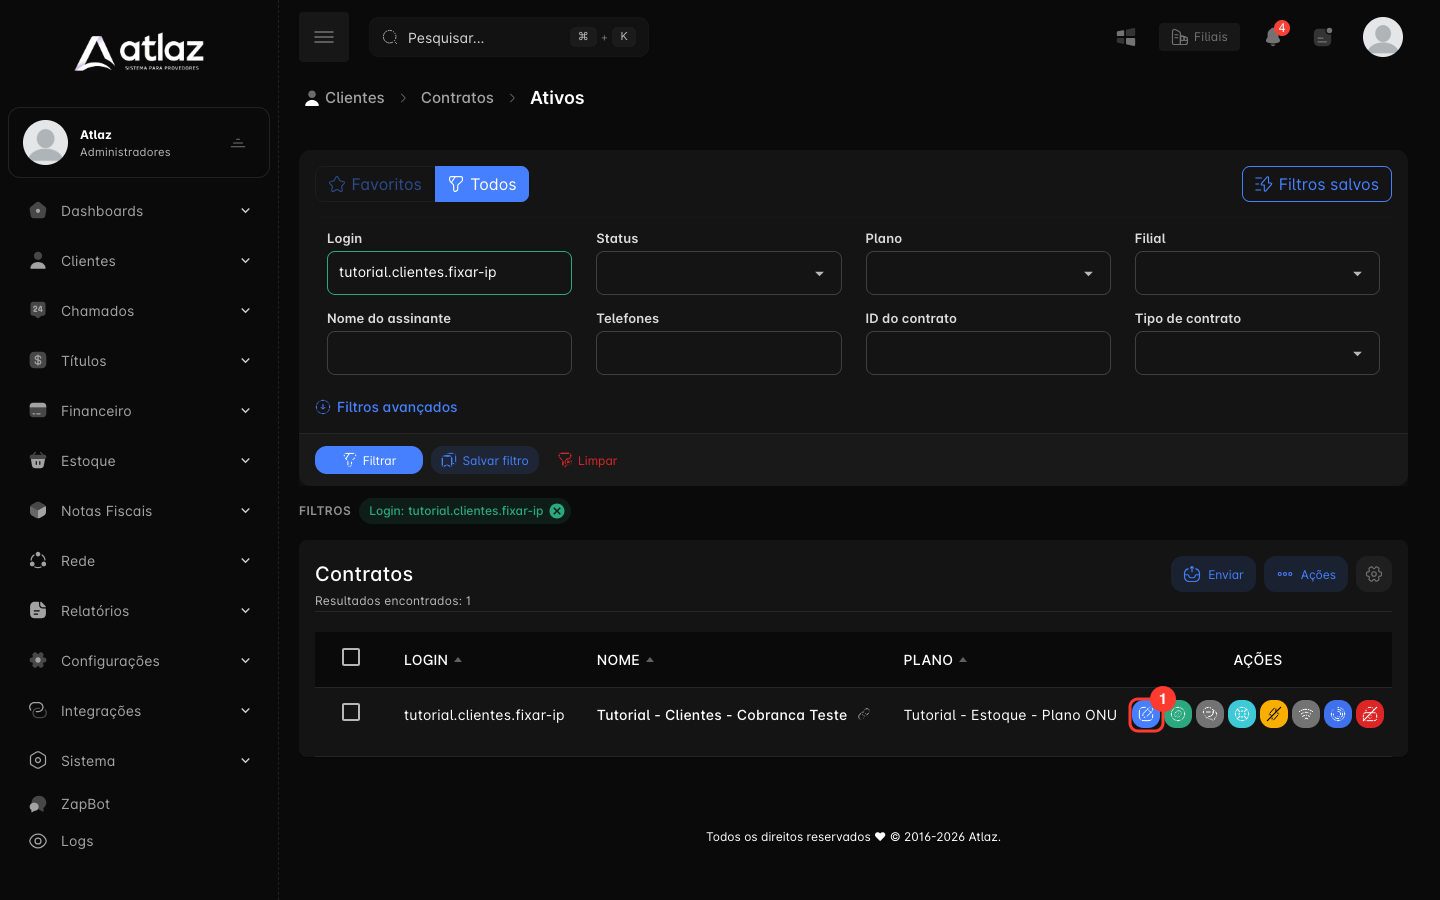Click the yellow disconnect action icon

1274,715
